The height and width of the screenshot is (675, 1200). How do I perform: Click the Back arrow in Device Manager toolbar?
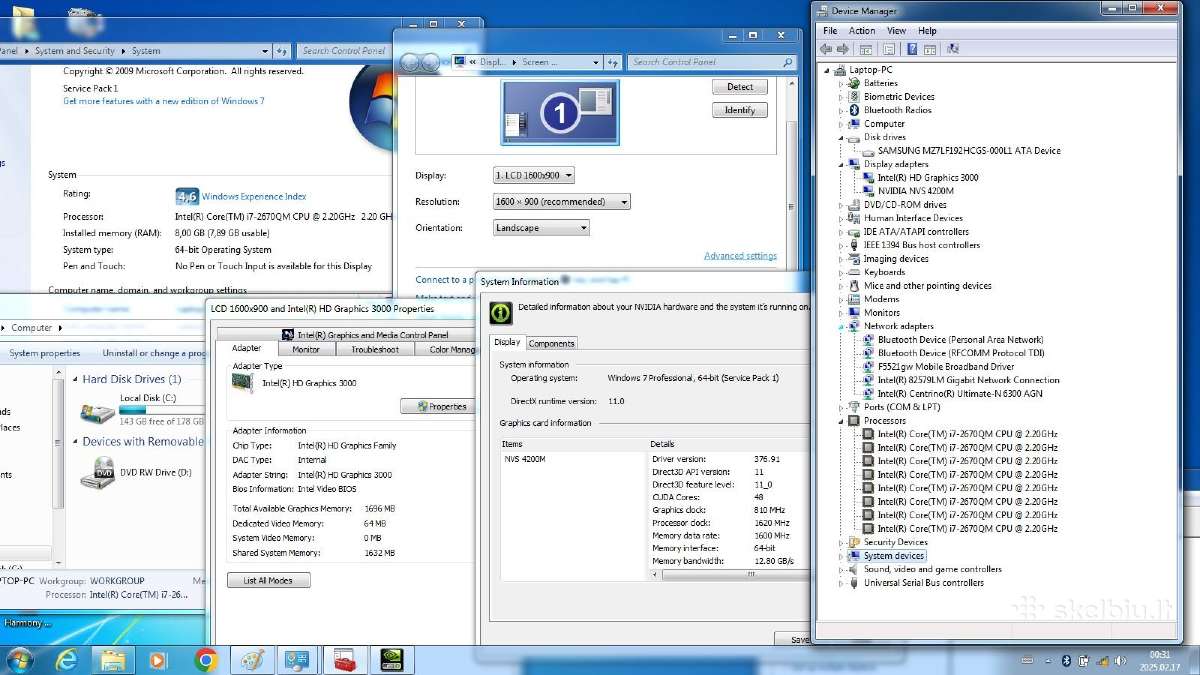tap(826, 49)
